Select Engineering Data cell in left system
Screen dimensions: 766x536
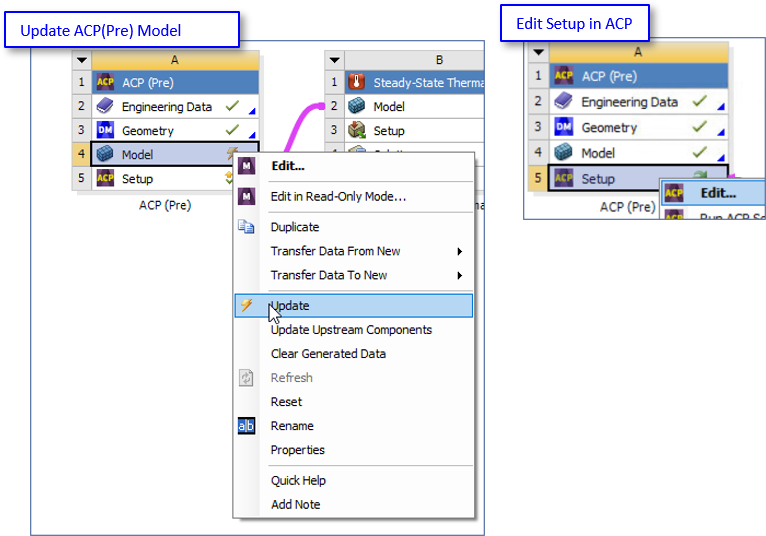[175, 106]
